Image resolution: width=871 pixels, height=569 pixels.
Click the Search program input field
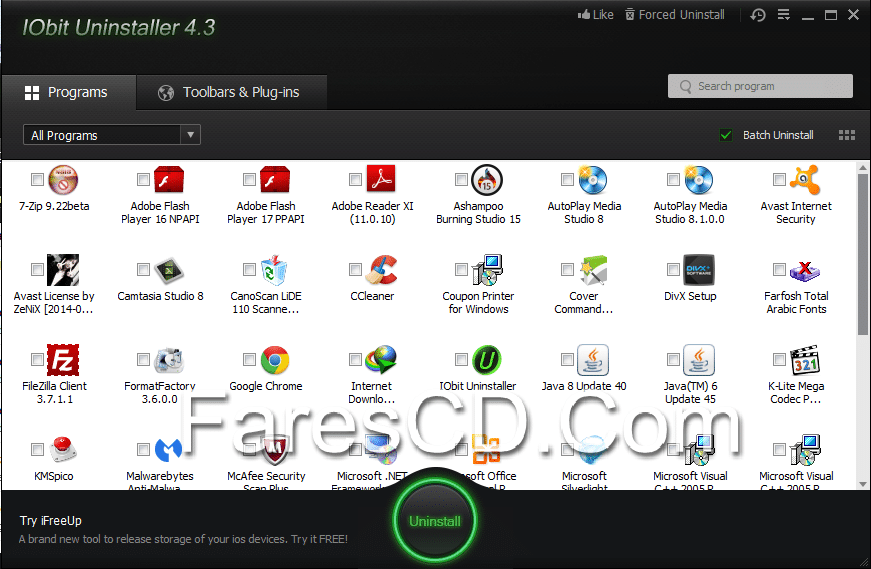click(760, 86)
